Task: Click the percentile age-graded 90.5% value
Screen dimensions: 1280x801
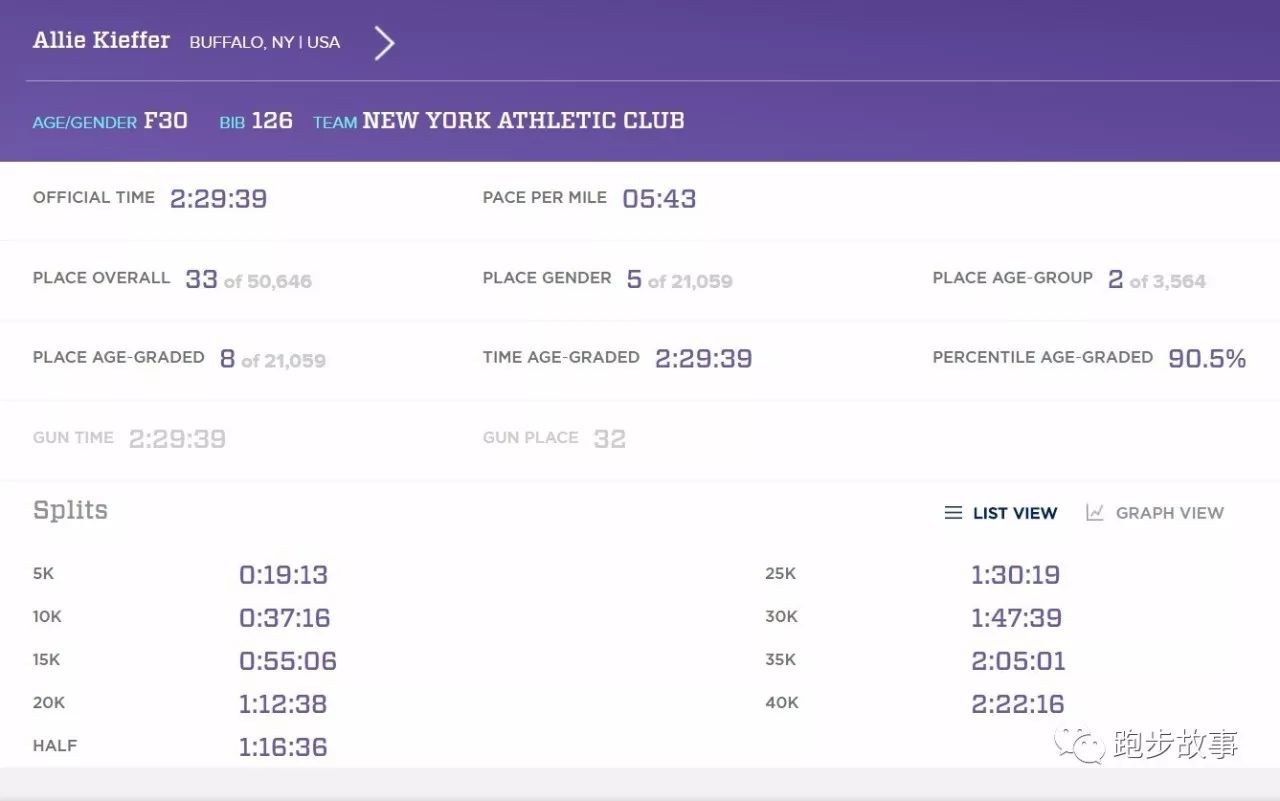Action: pos(1207,358)
